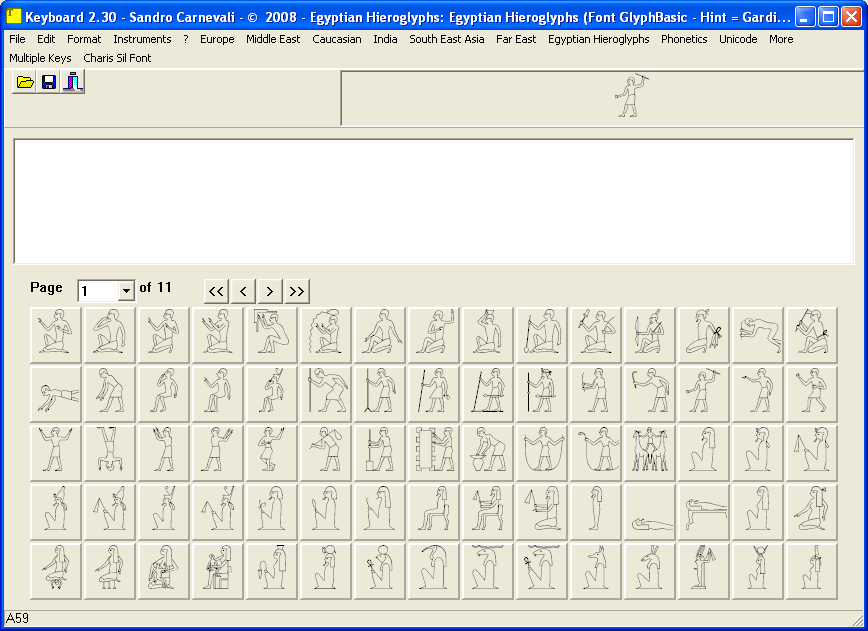Viewport: 868px width, 631px height.
Task: Click the purple toolbar icon beside Save
Action: coord(73,82)
